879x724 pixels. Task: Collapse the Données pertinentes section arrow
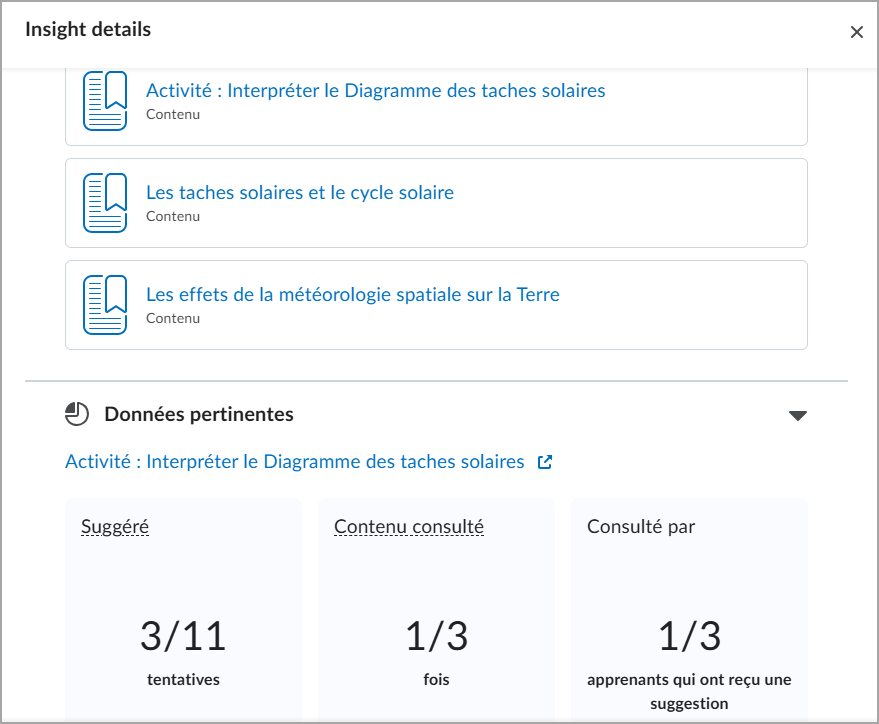(x=797, y=415)
